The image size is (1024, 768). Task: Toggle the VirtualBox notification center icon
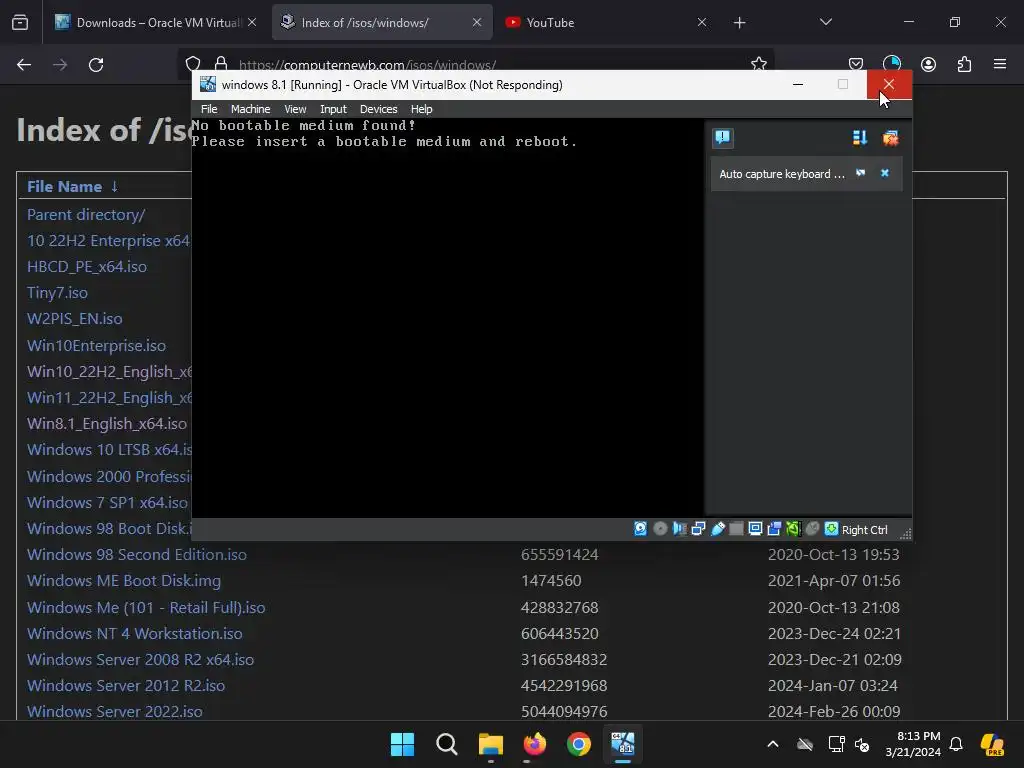click(x=722, y=138)
